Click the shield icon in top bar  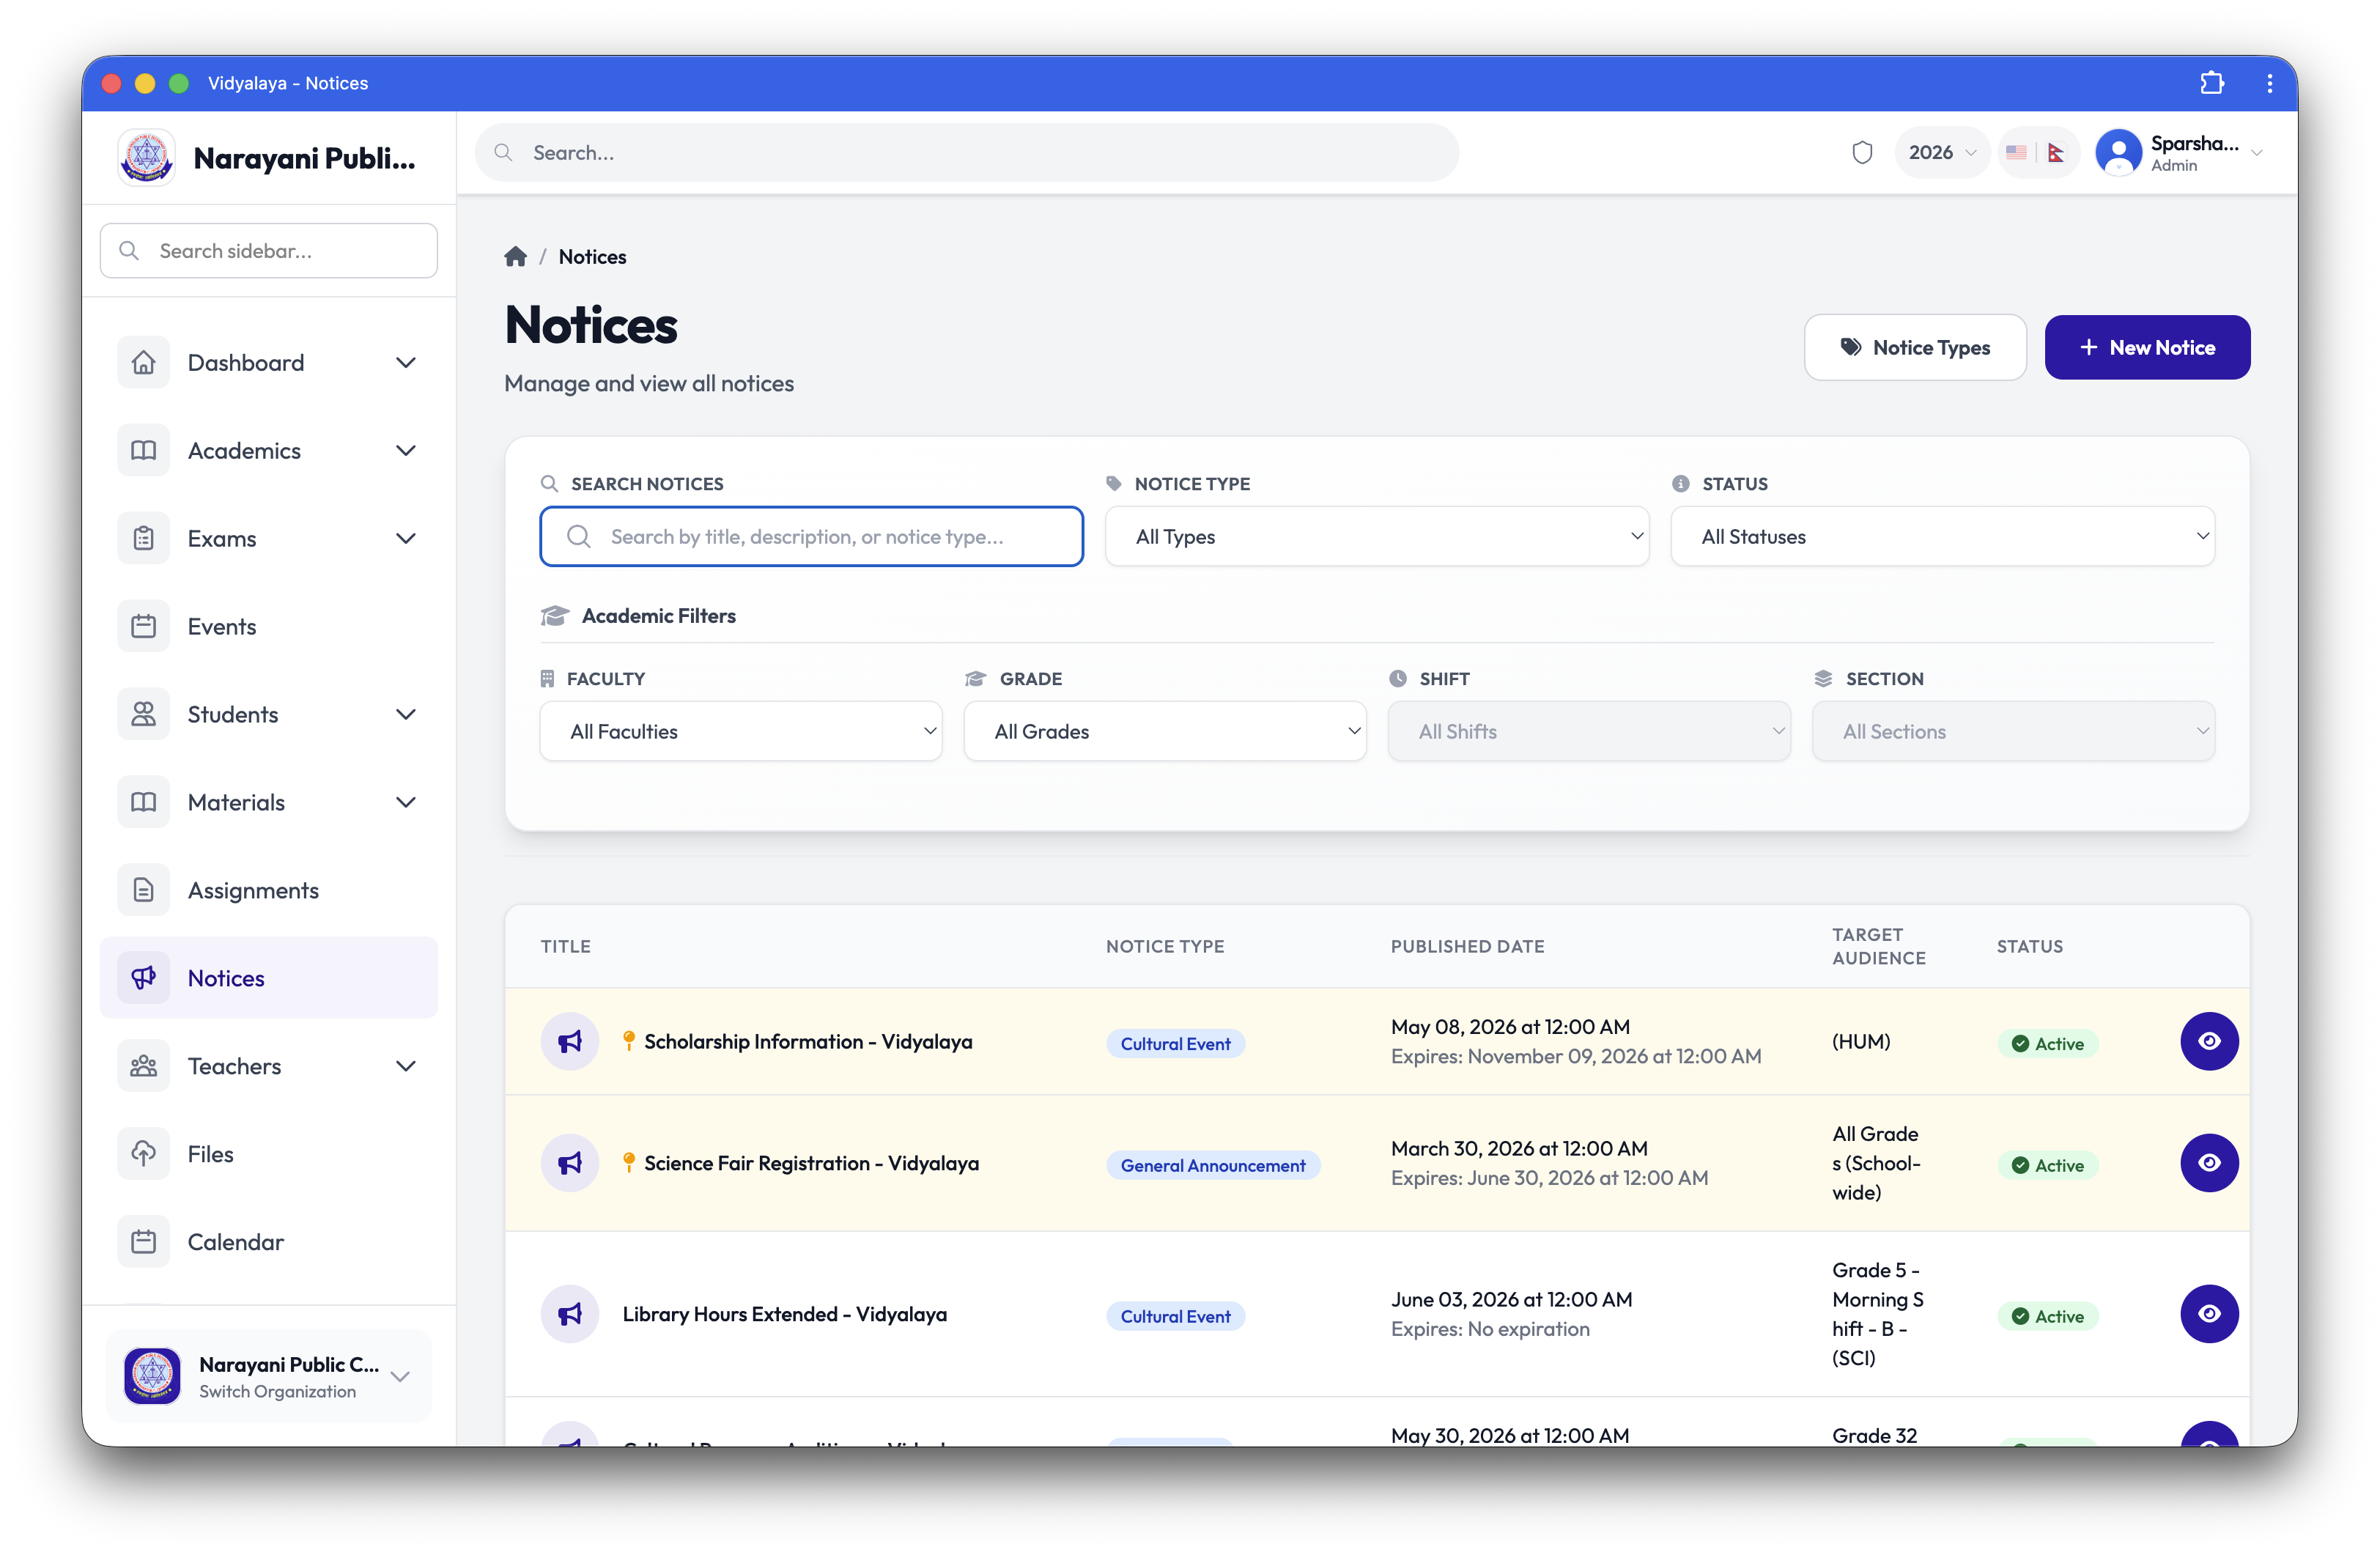coord(1862,153)
